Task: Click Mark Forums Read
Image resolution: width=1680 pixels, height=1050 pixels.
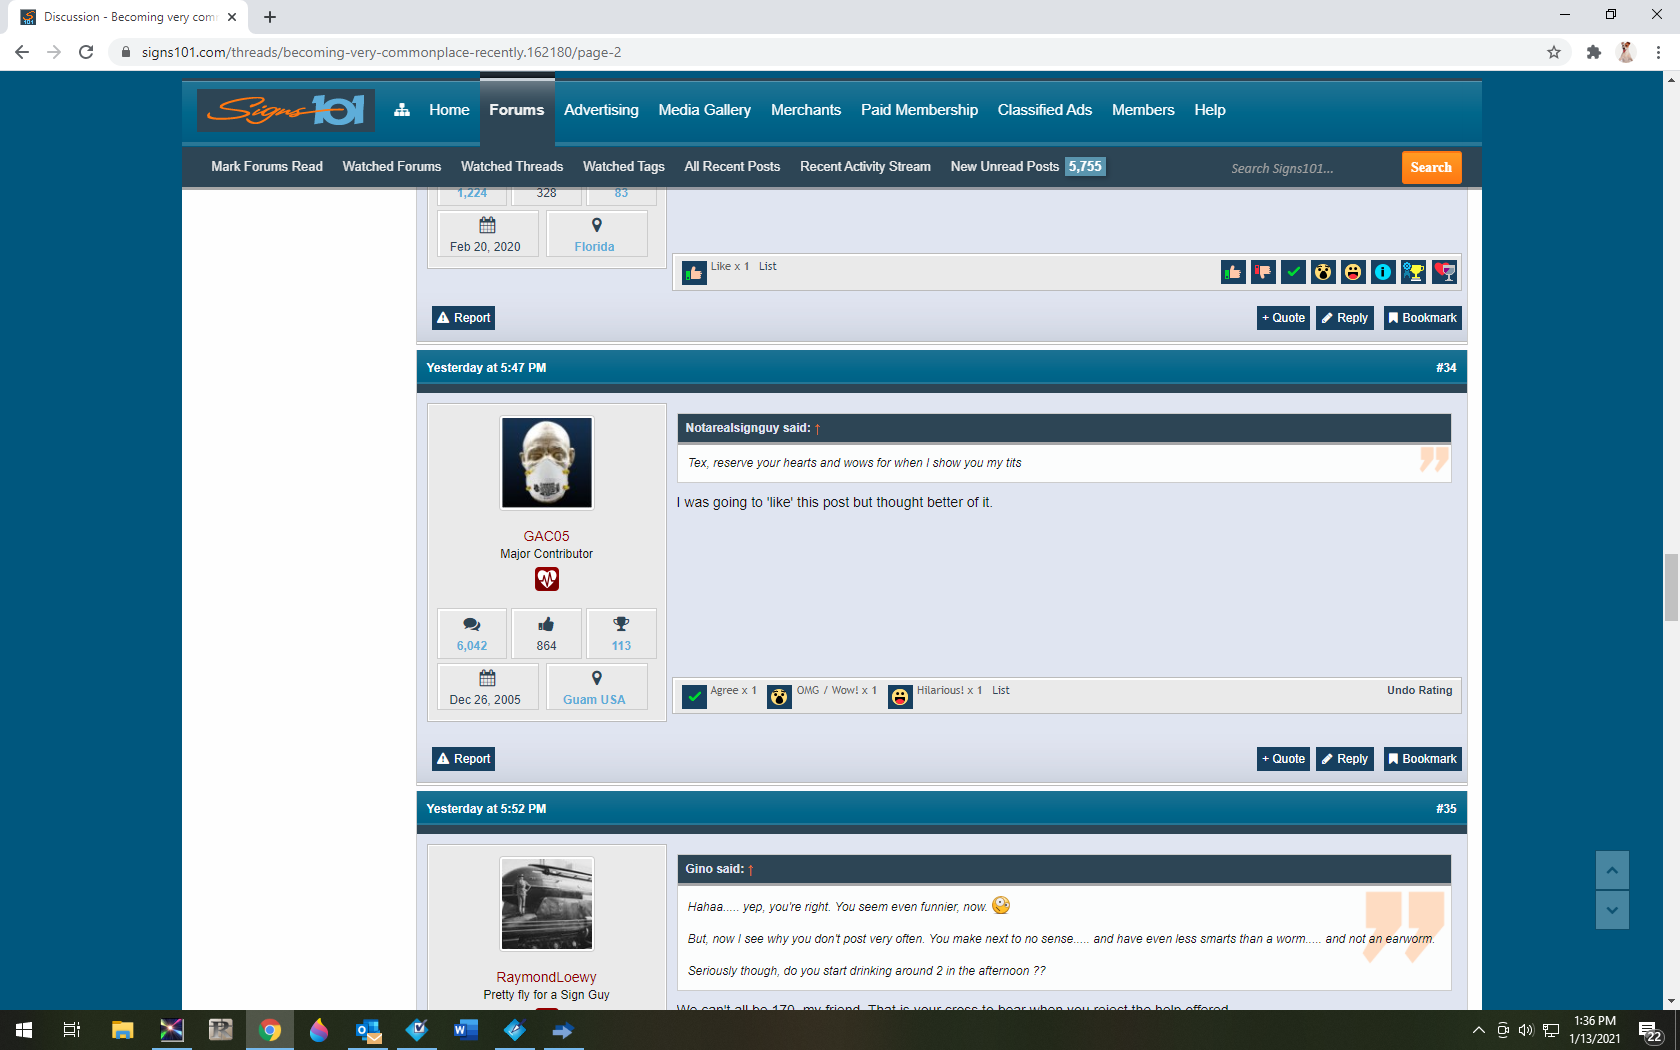Action: [x=267, y=167]
